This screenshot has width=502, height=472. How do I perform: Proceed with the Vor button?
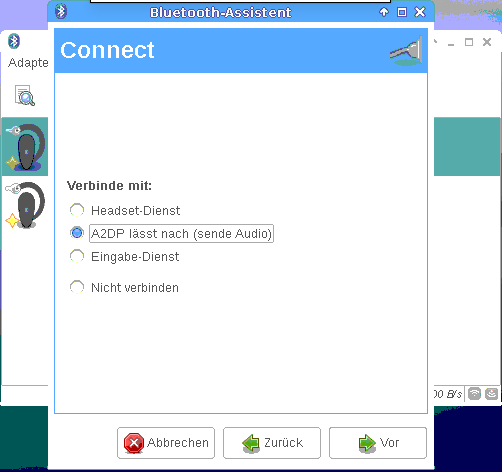[x=378, y=443]
